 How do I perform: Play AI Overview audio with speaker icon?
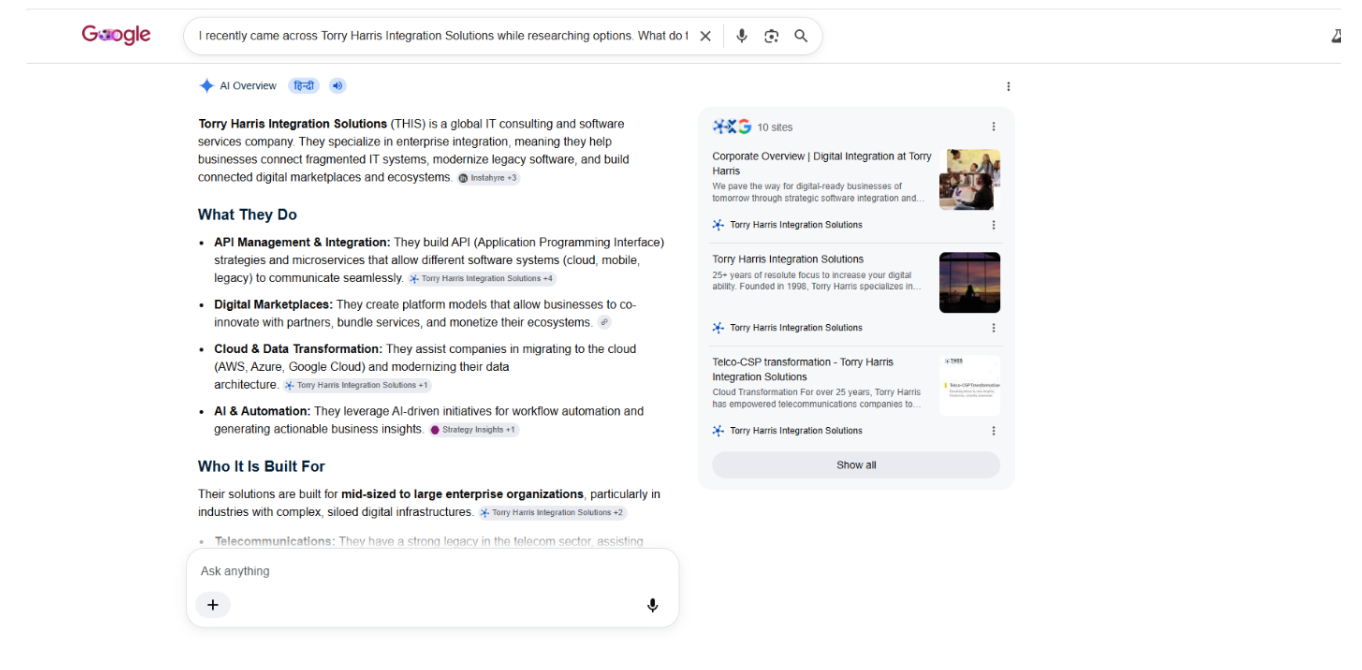click(x=338, y=86)
